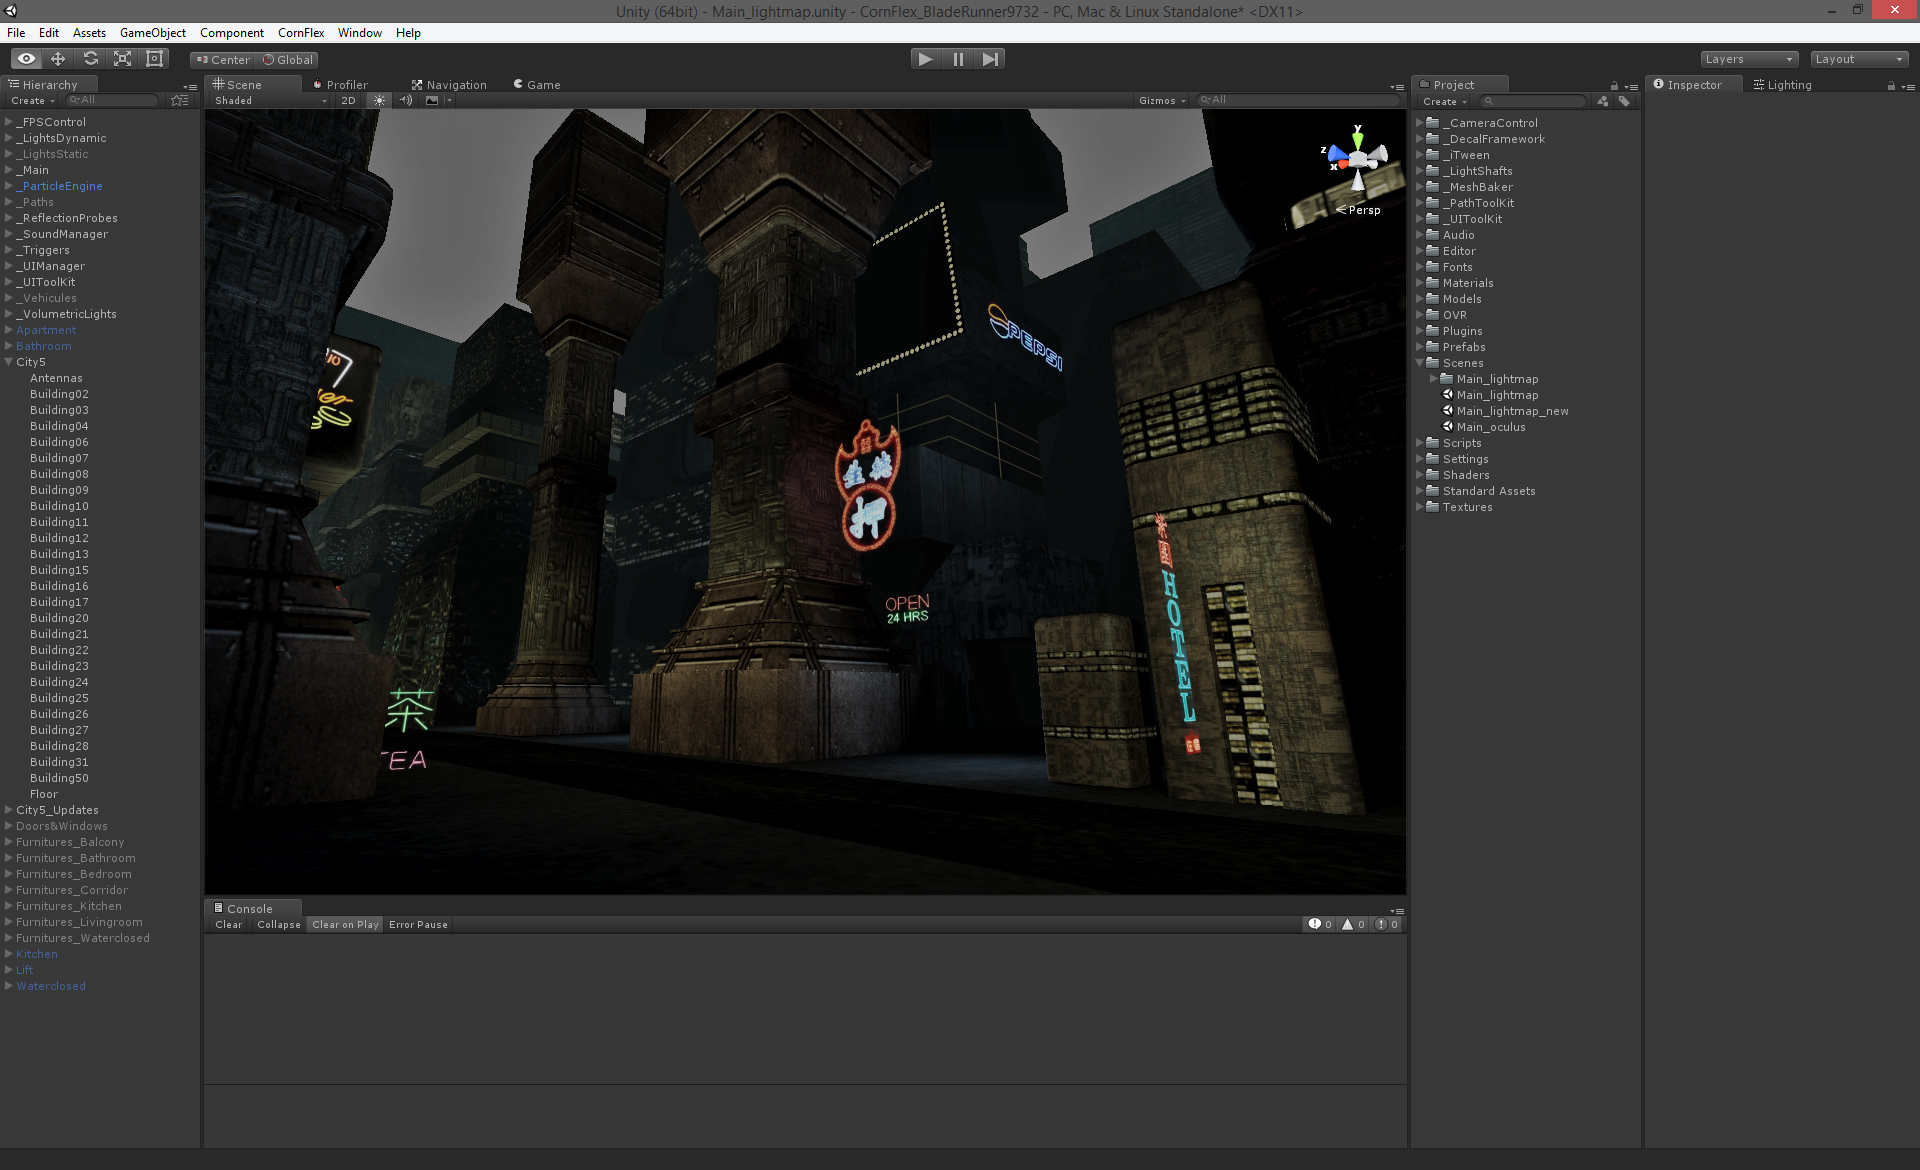Open the Gizmos dropdown
The height and width of the screenshot is (1170, 1920).
tap(1162, 100)
